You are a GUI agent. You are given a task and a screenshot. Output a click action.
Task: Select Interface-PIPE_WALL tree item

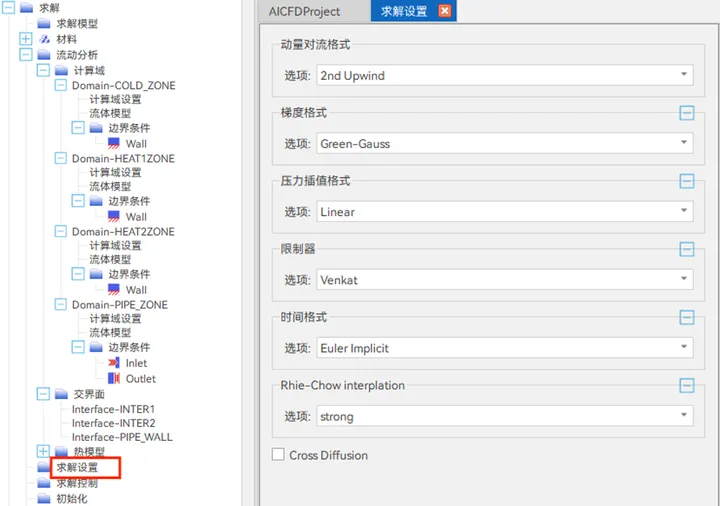point(122,437)
